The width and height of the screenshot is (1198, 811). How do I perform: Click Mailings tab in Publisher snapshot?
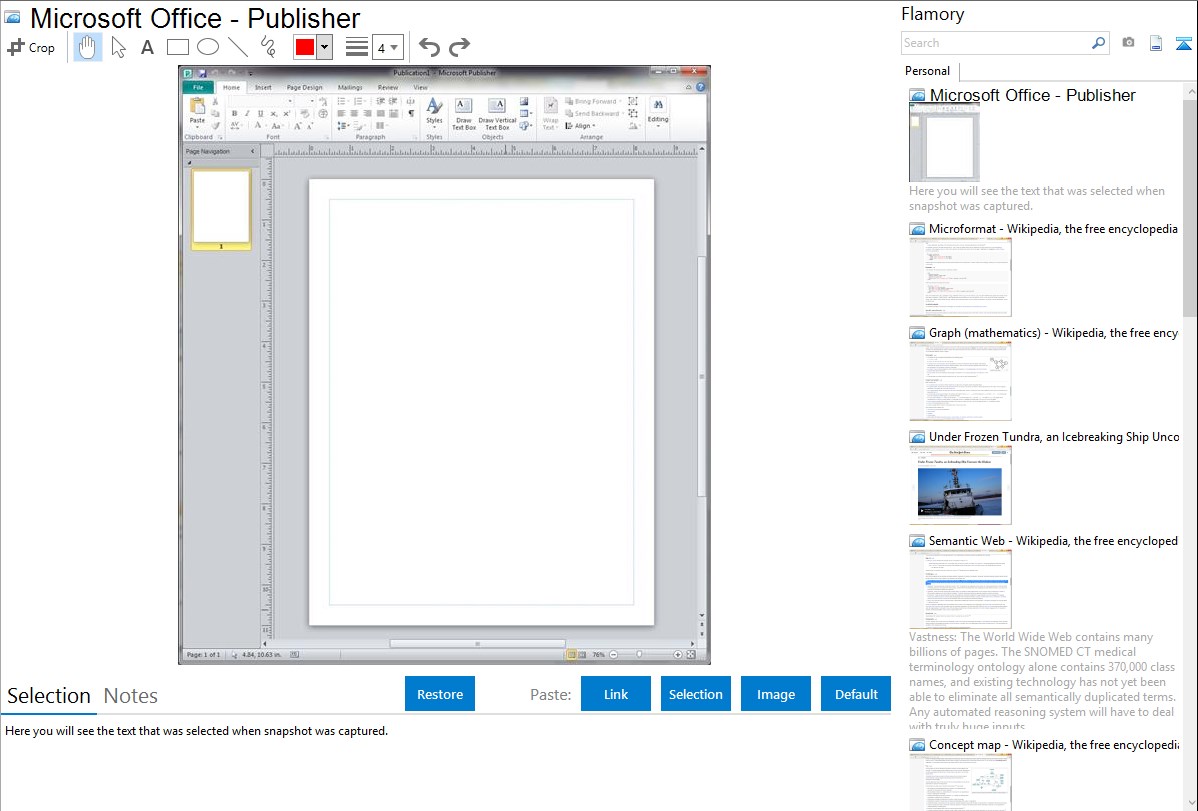pos(350,87)
